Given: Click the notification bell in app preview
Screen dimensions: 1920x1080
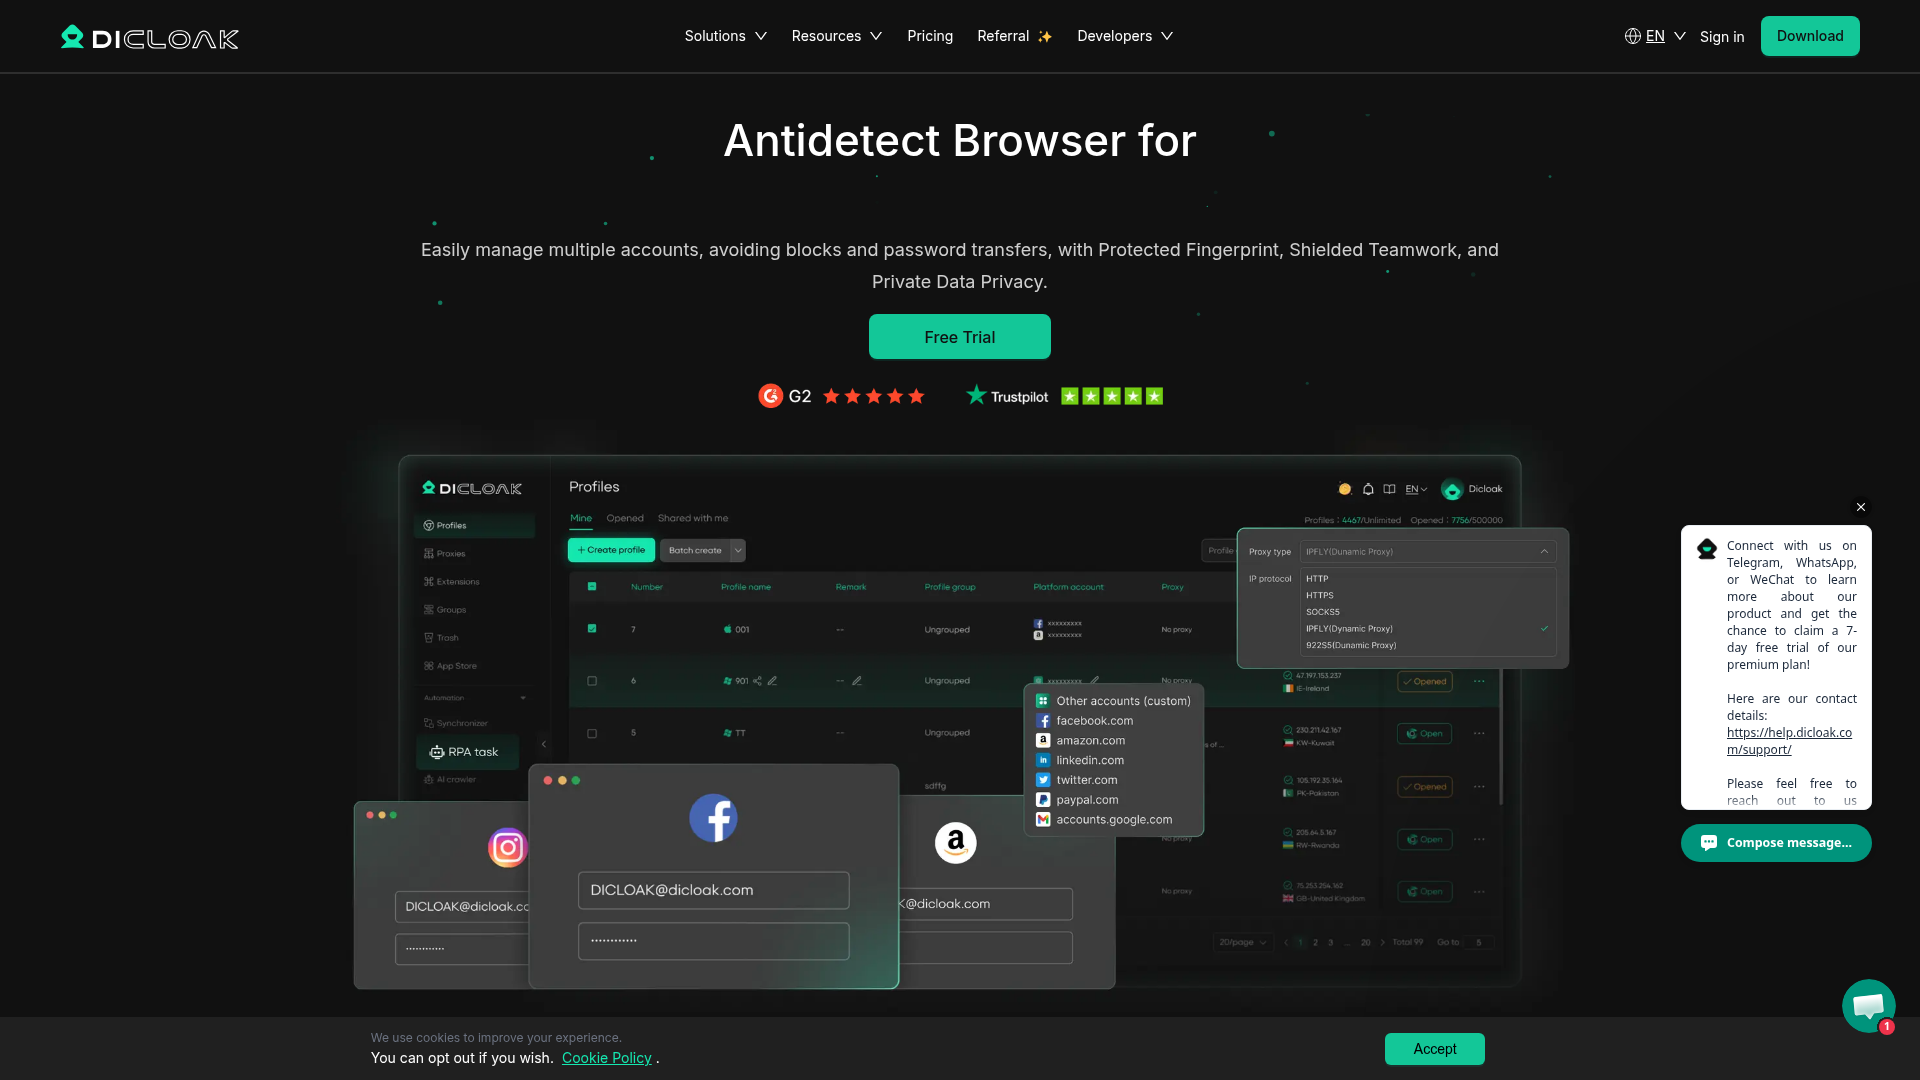Looking at the screenshot, I should click(x=1368, y=489).
